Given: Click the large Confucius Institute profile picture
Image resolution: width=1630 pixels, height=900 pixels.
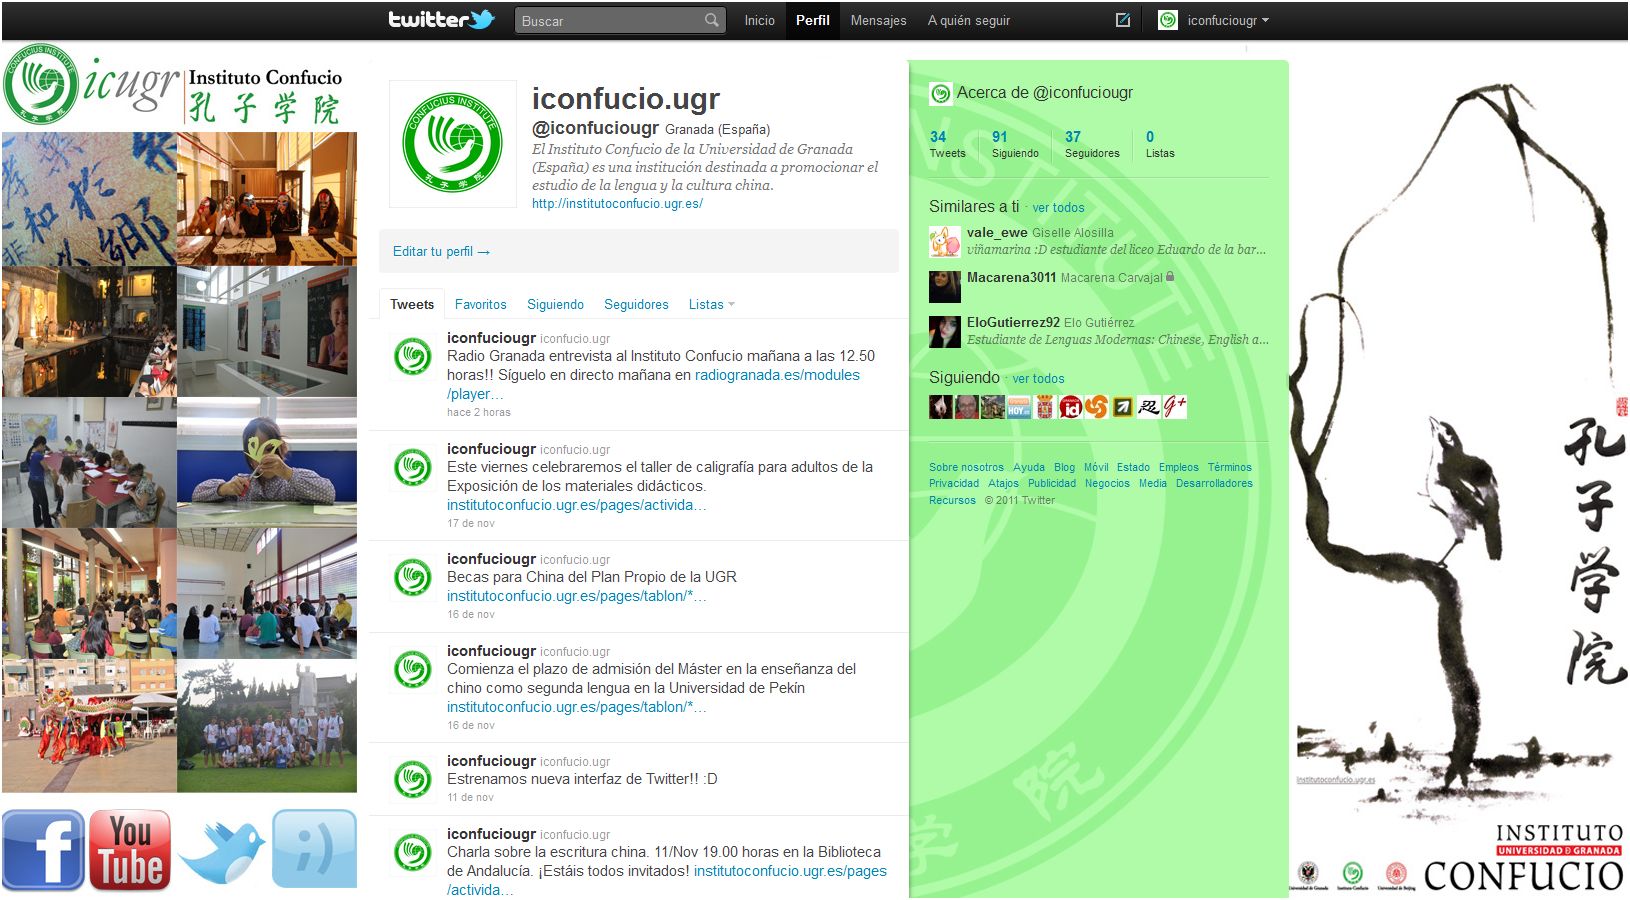Looking at the screenshot, I should point(452,144).
